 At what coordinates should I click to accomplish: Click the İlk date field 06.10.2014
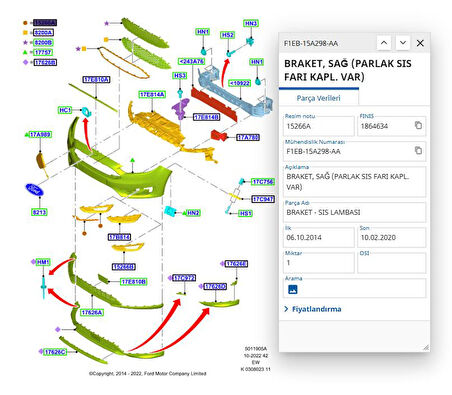click(x=319, y=237)
